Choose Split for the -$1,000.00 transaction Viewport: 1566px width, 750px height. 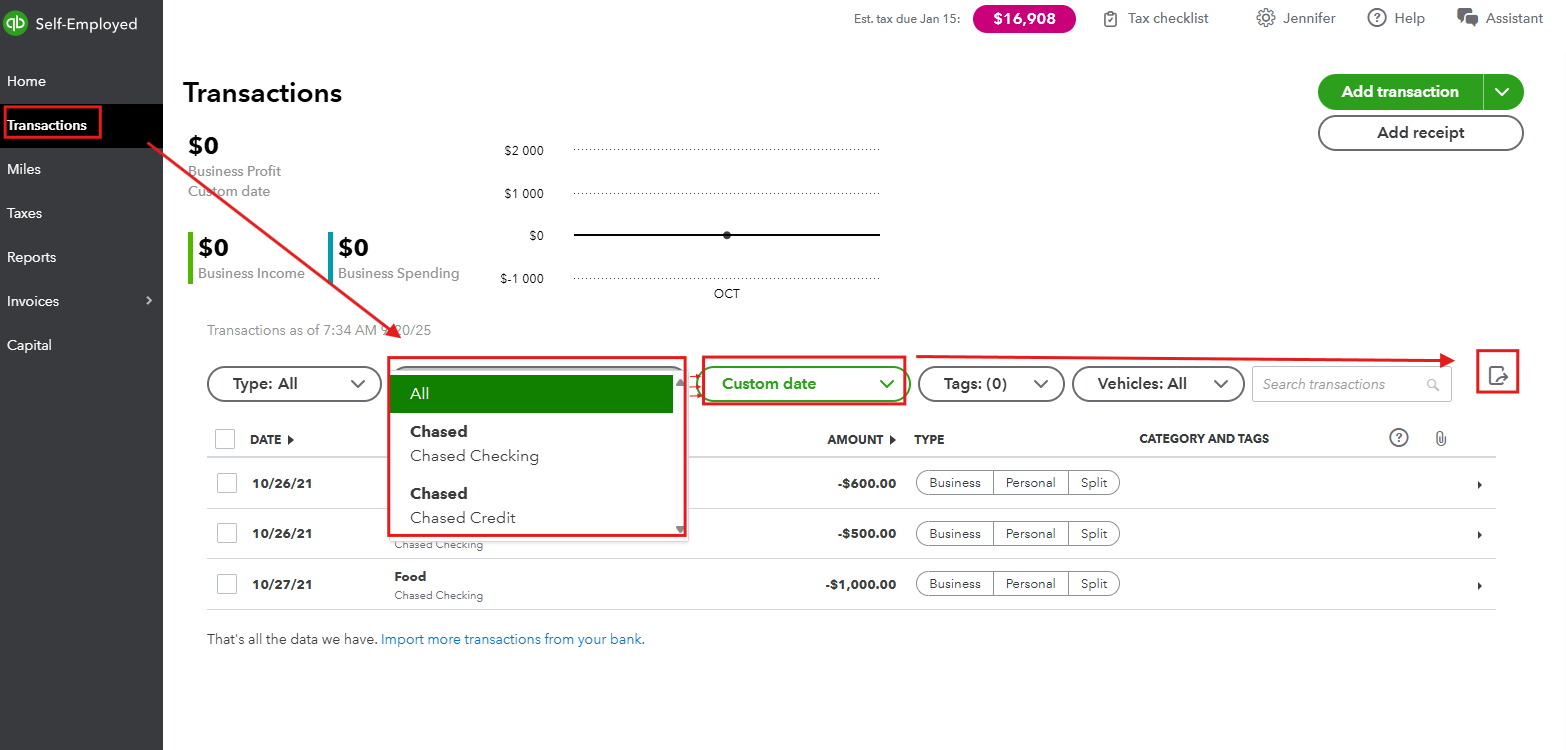[1094, 583]
